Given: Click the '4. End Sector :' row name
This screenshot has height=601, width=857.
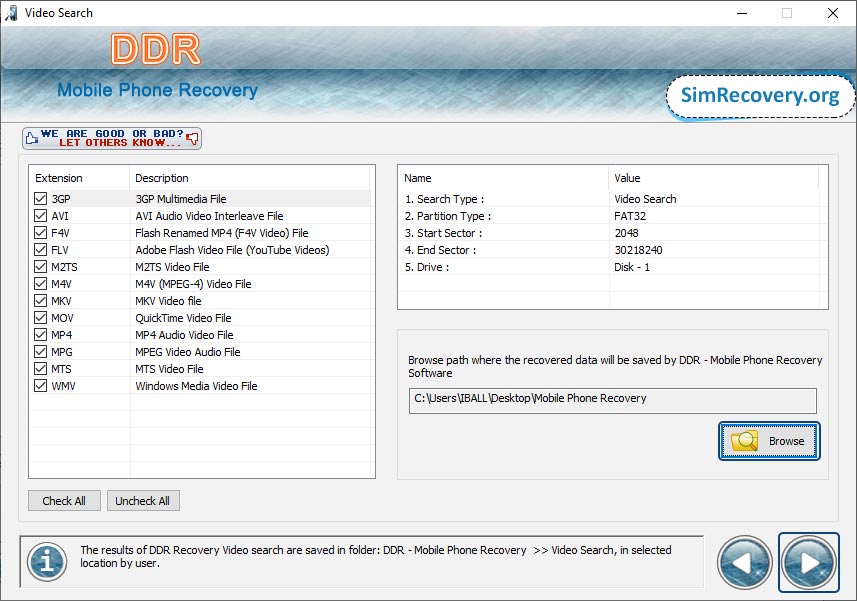Looking at the screenshot, I should (x=441, y=250).
